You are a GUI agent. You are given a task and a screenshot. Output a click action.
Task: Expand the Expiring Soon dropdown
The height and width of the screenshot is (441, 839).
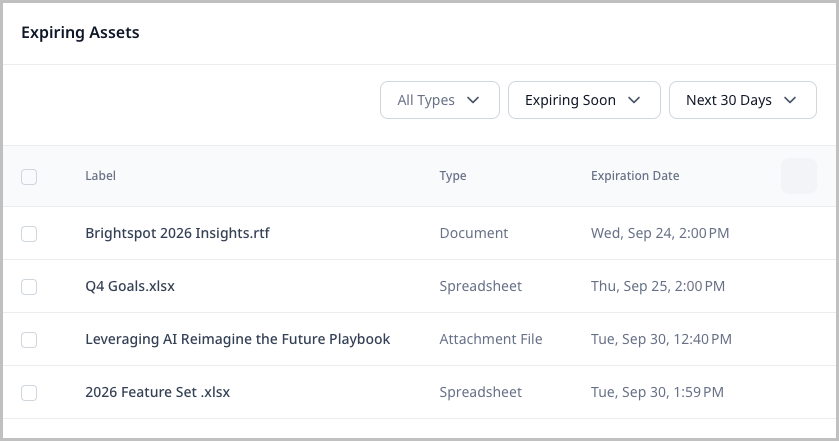(584, 100)
